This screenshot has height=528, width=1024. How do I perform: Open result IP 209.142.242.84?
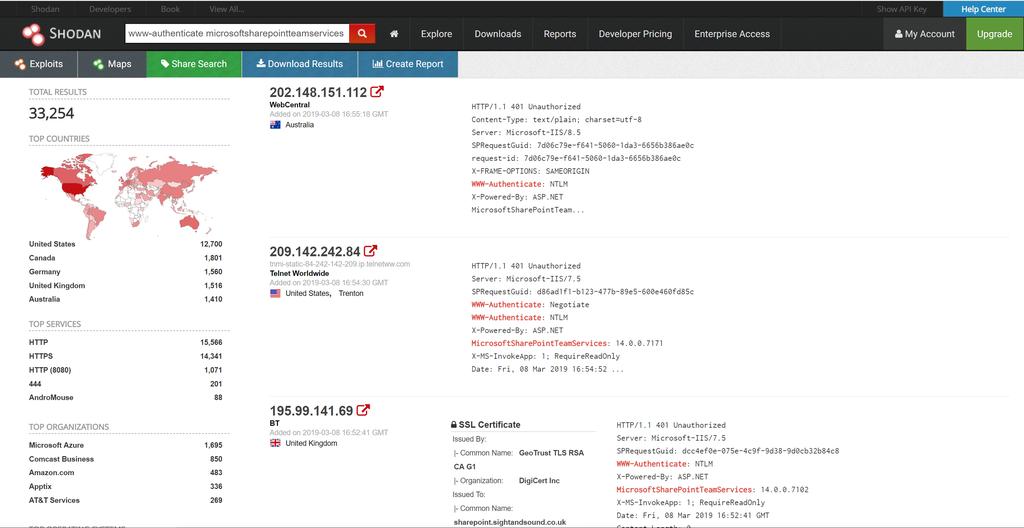coord(315,252)
